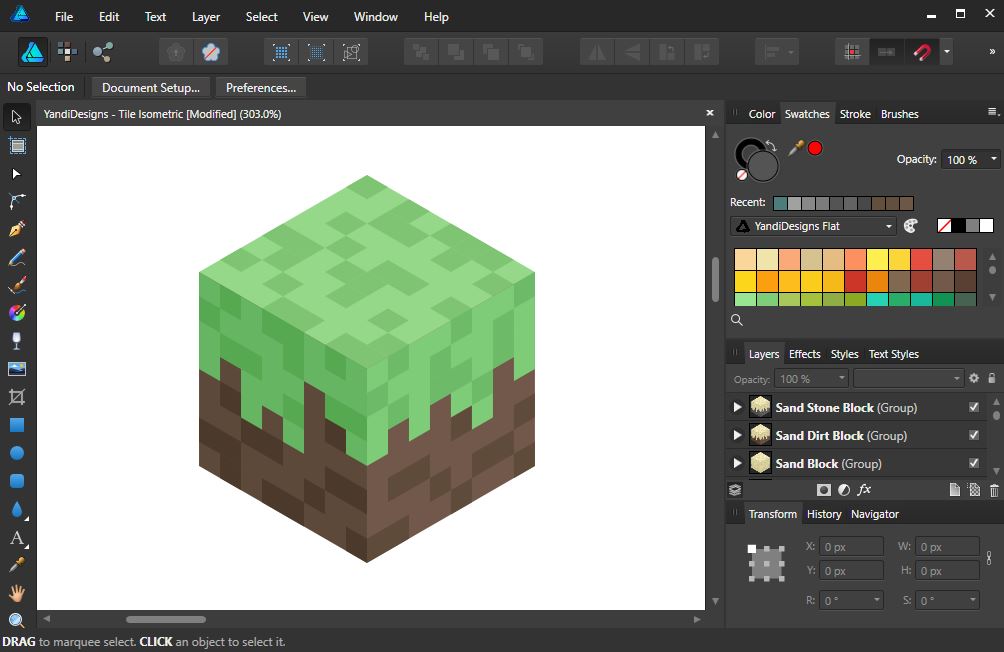
Task: Open the snapping options dropdown arrow
Action: coord(946,52)
